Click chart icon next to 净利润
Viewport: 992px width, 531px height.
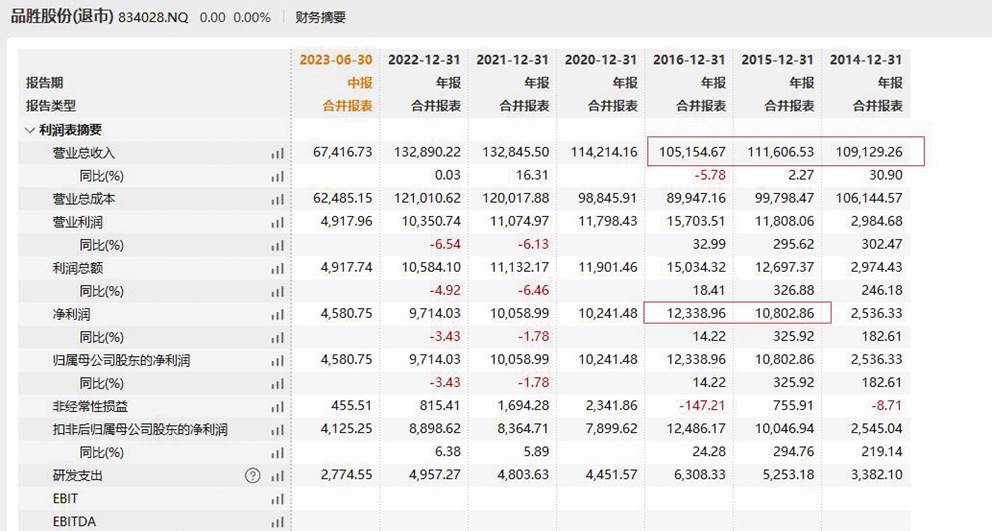coord(276,314)
